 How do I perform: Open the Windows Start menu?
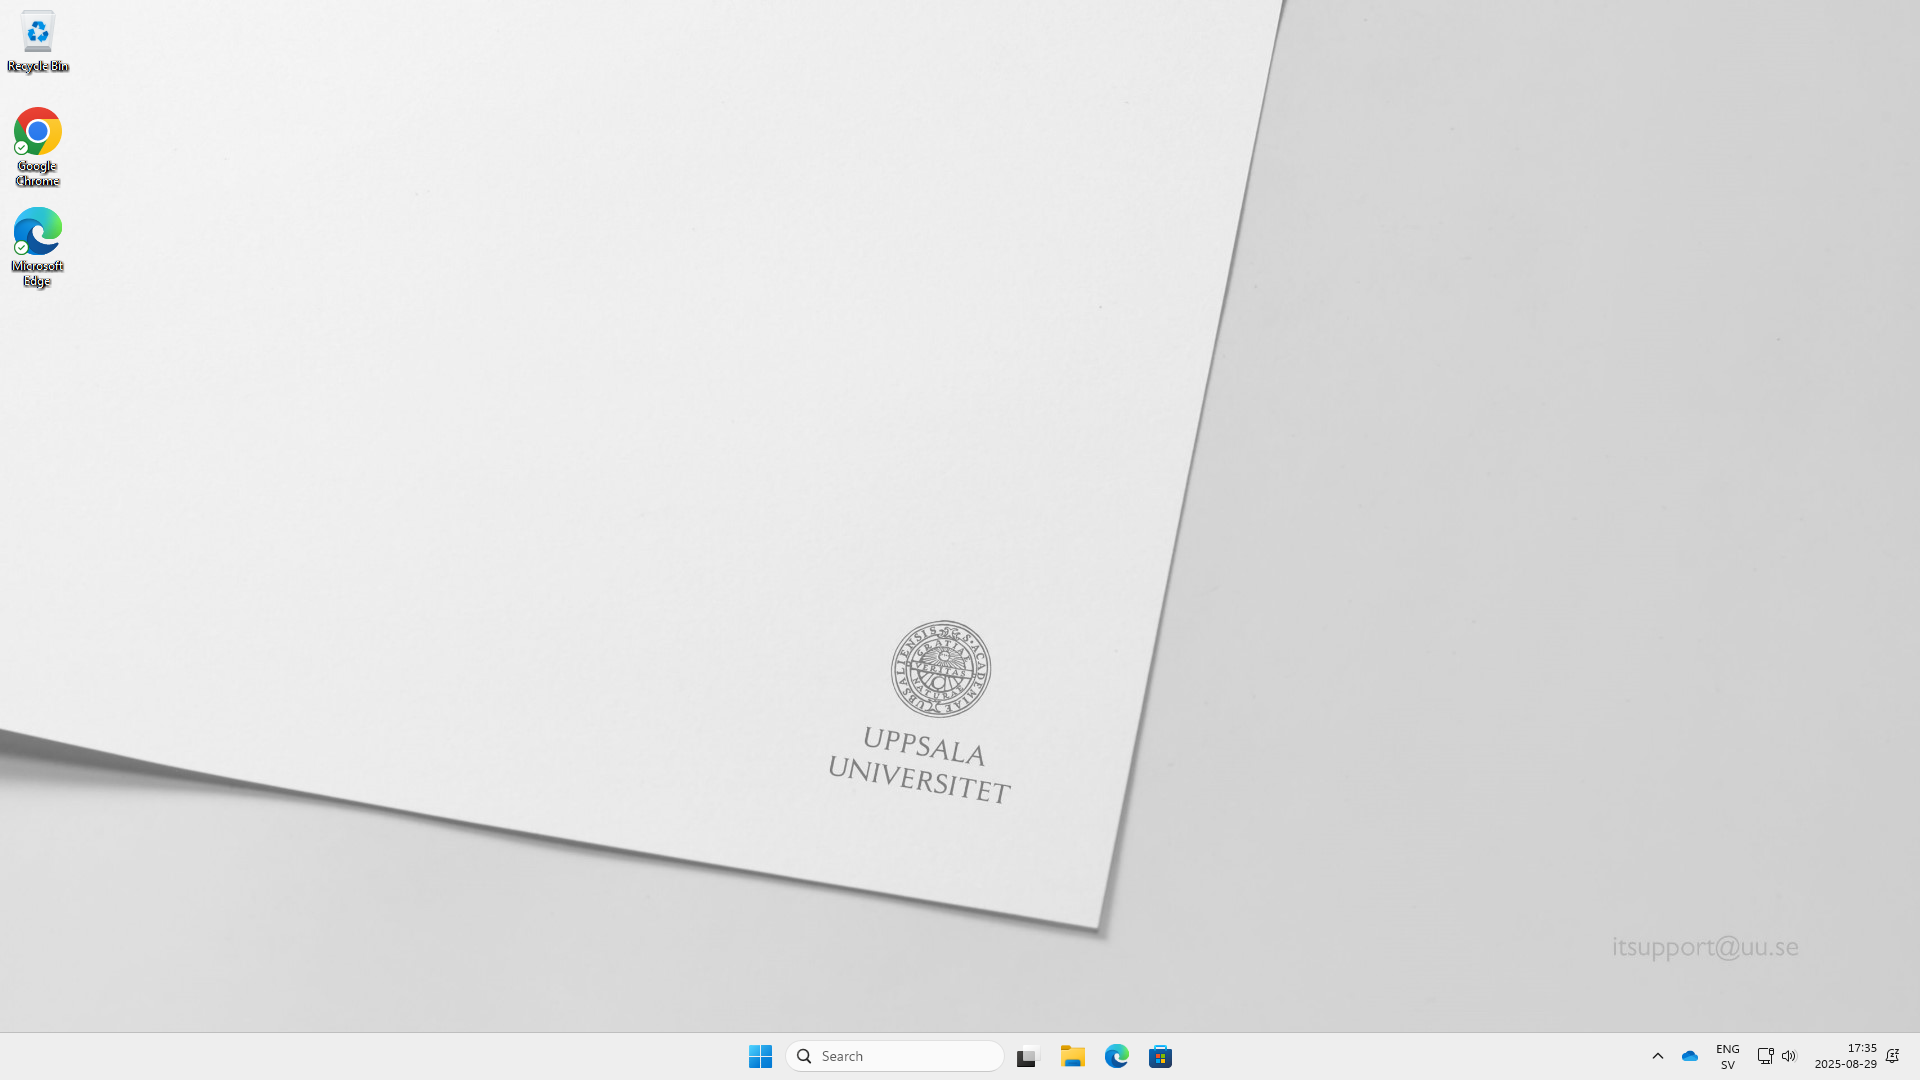pos(760,1056)
